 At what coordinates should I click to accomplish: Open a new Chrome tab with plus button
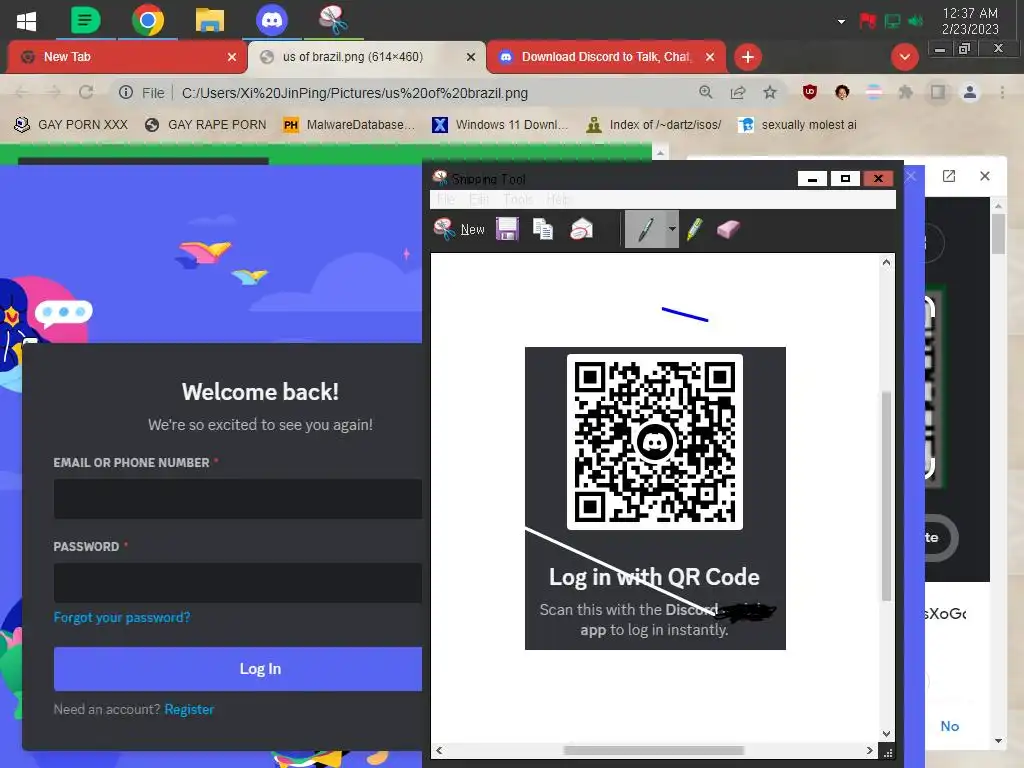tap(748, 57)
